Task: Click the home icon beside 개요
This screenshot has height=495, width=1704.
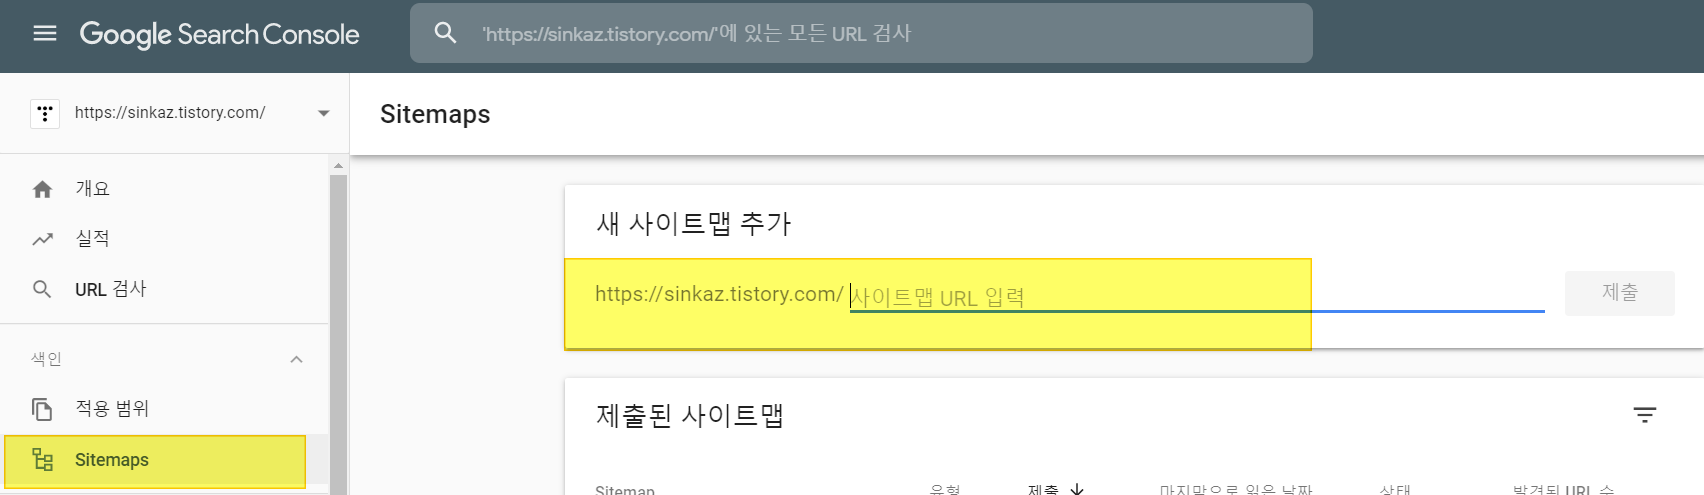Action: [x=42, y=189]
